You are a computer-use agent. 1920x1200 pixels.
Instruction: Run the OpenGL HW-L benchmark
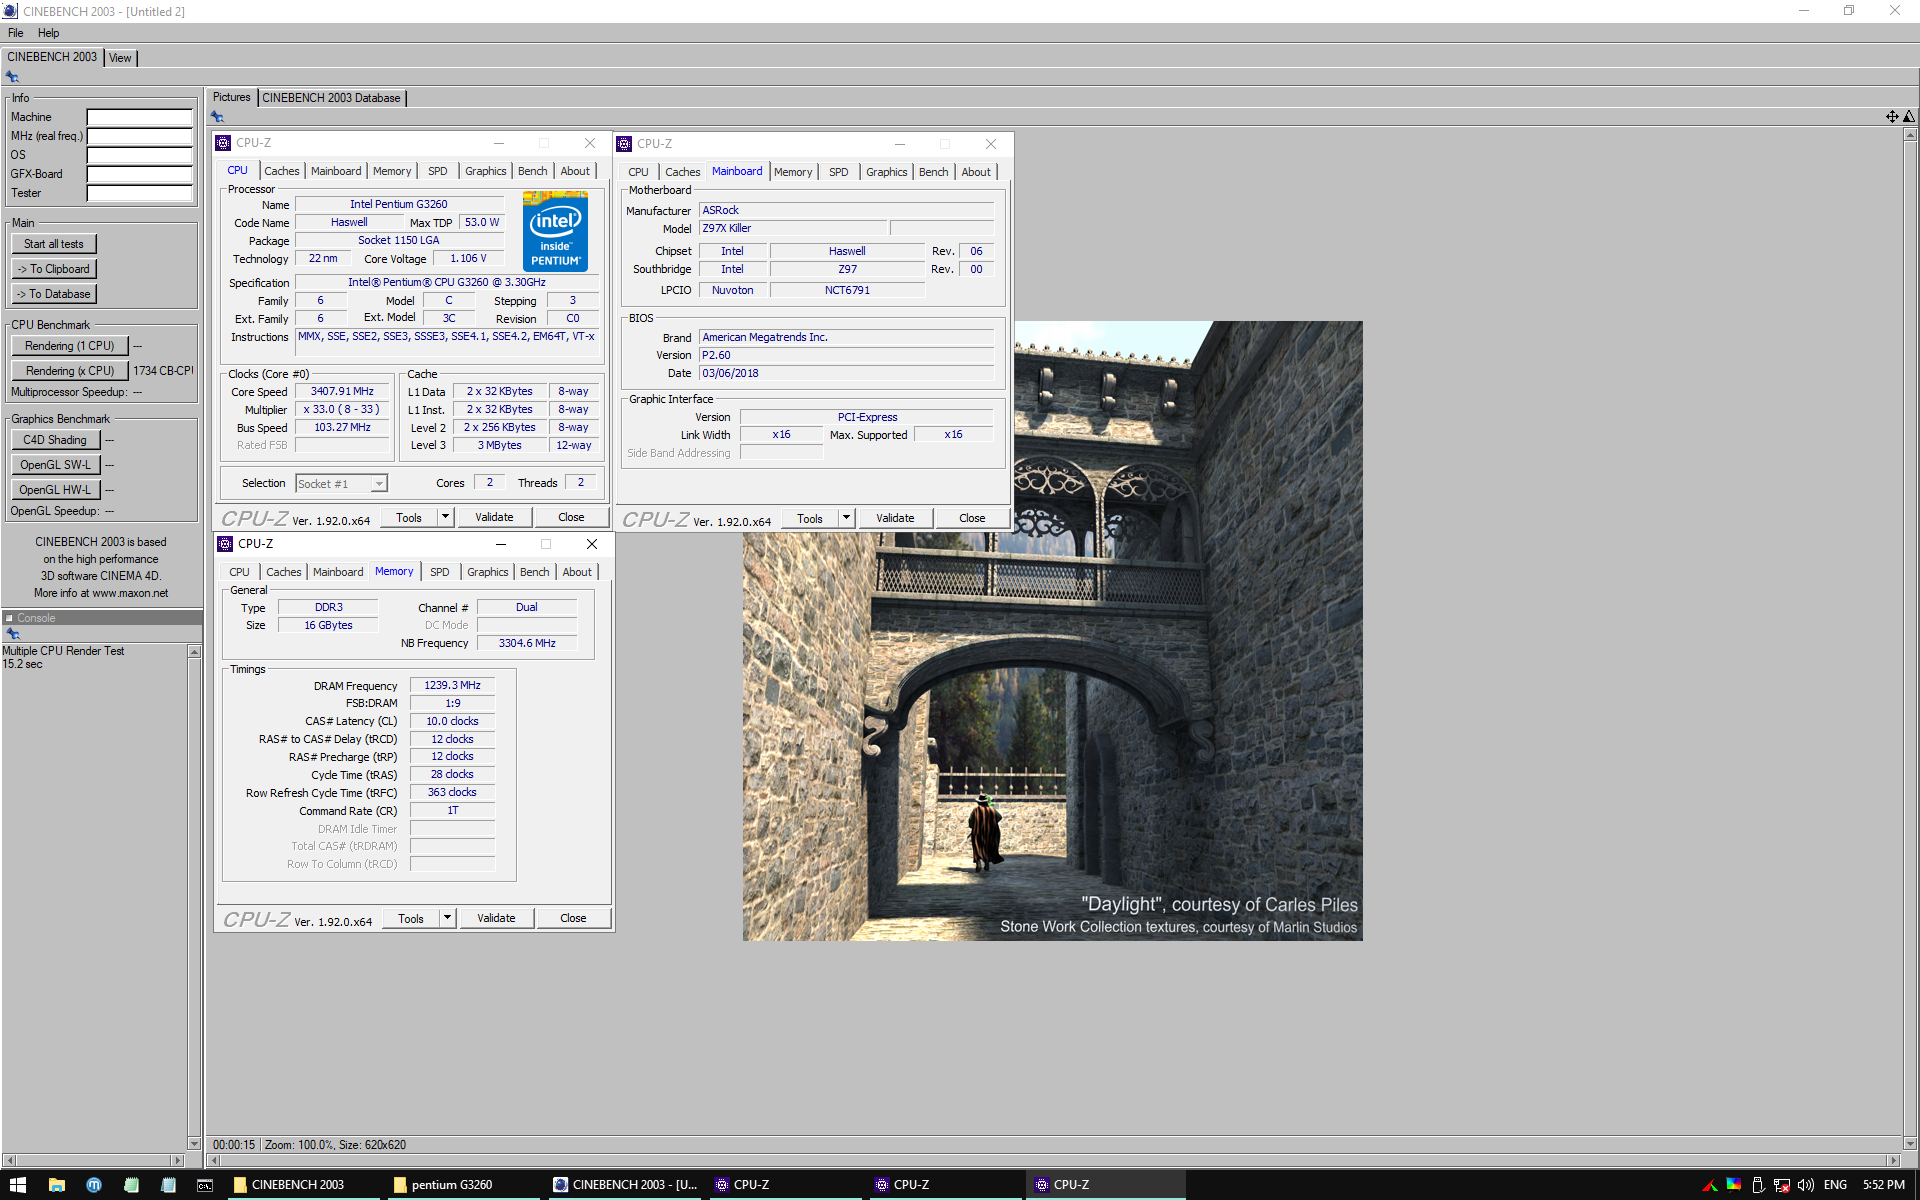tap(55, 490)
